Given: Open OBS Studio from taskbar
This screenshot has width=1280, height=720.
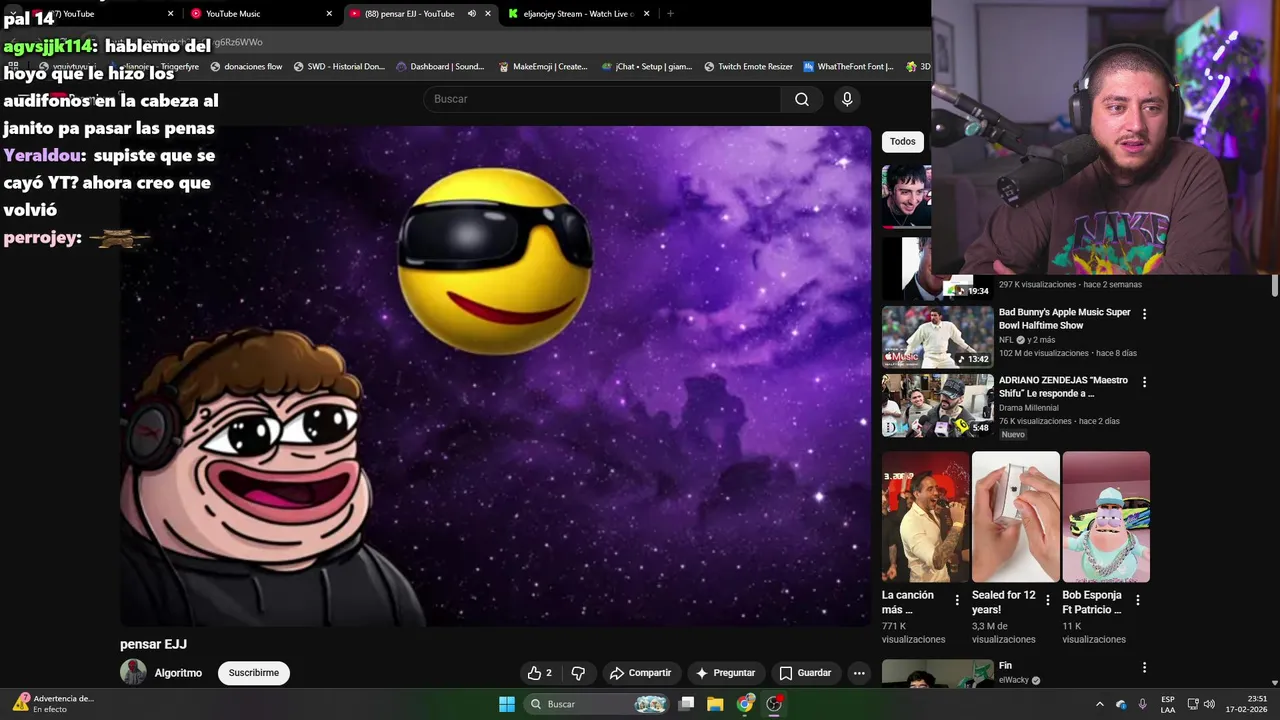Looking at the screenshot, I should pyautogui.click(x=774, y=704).
